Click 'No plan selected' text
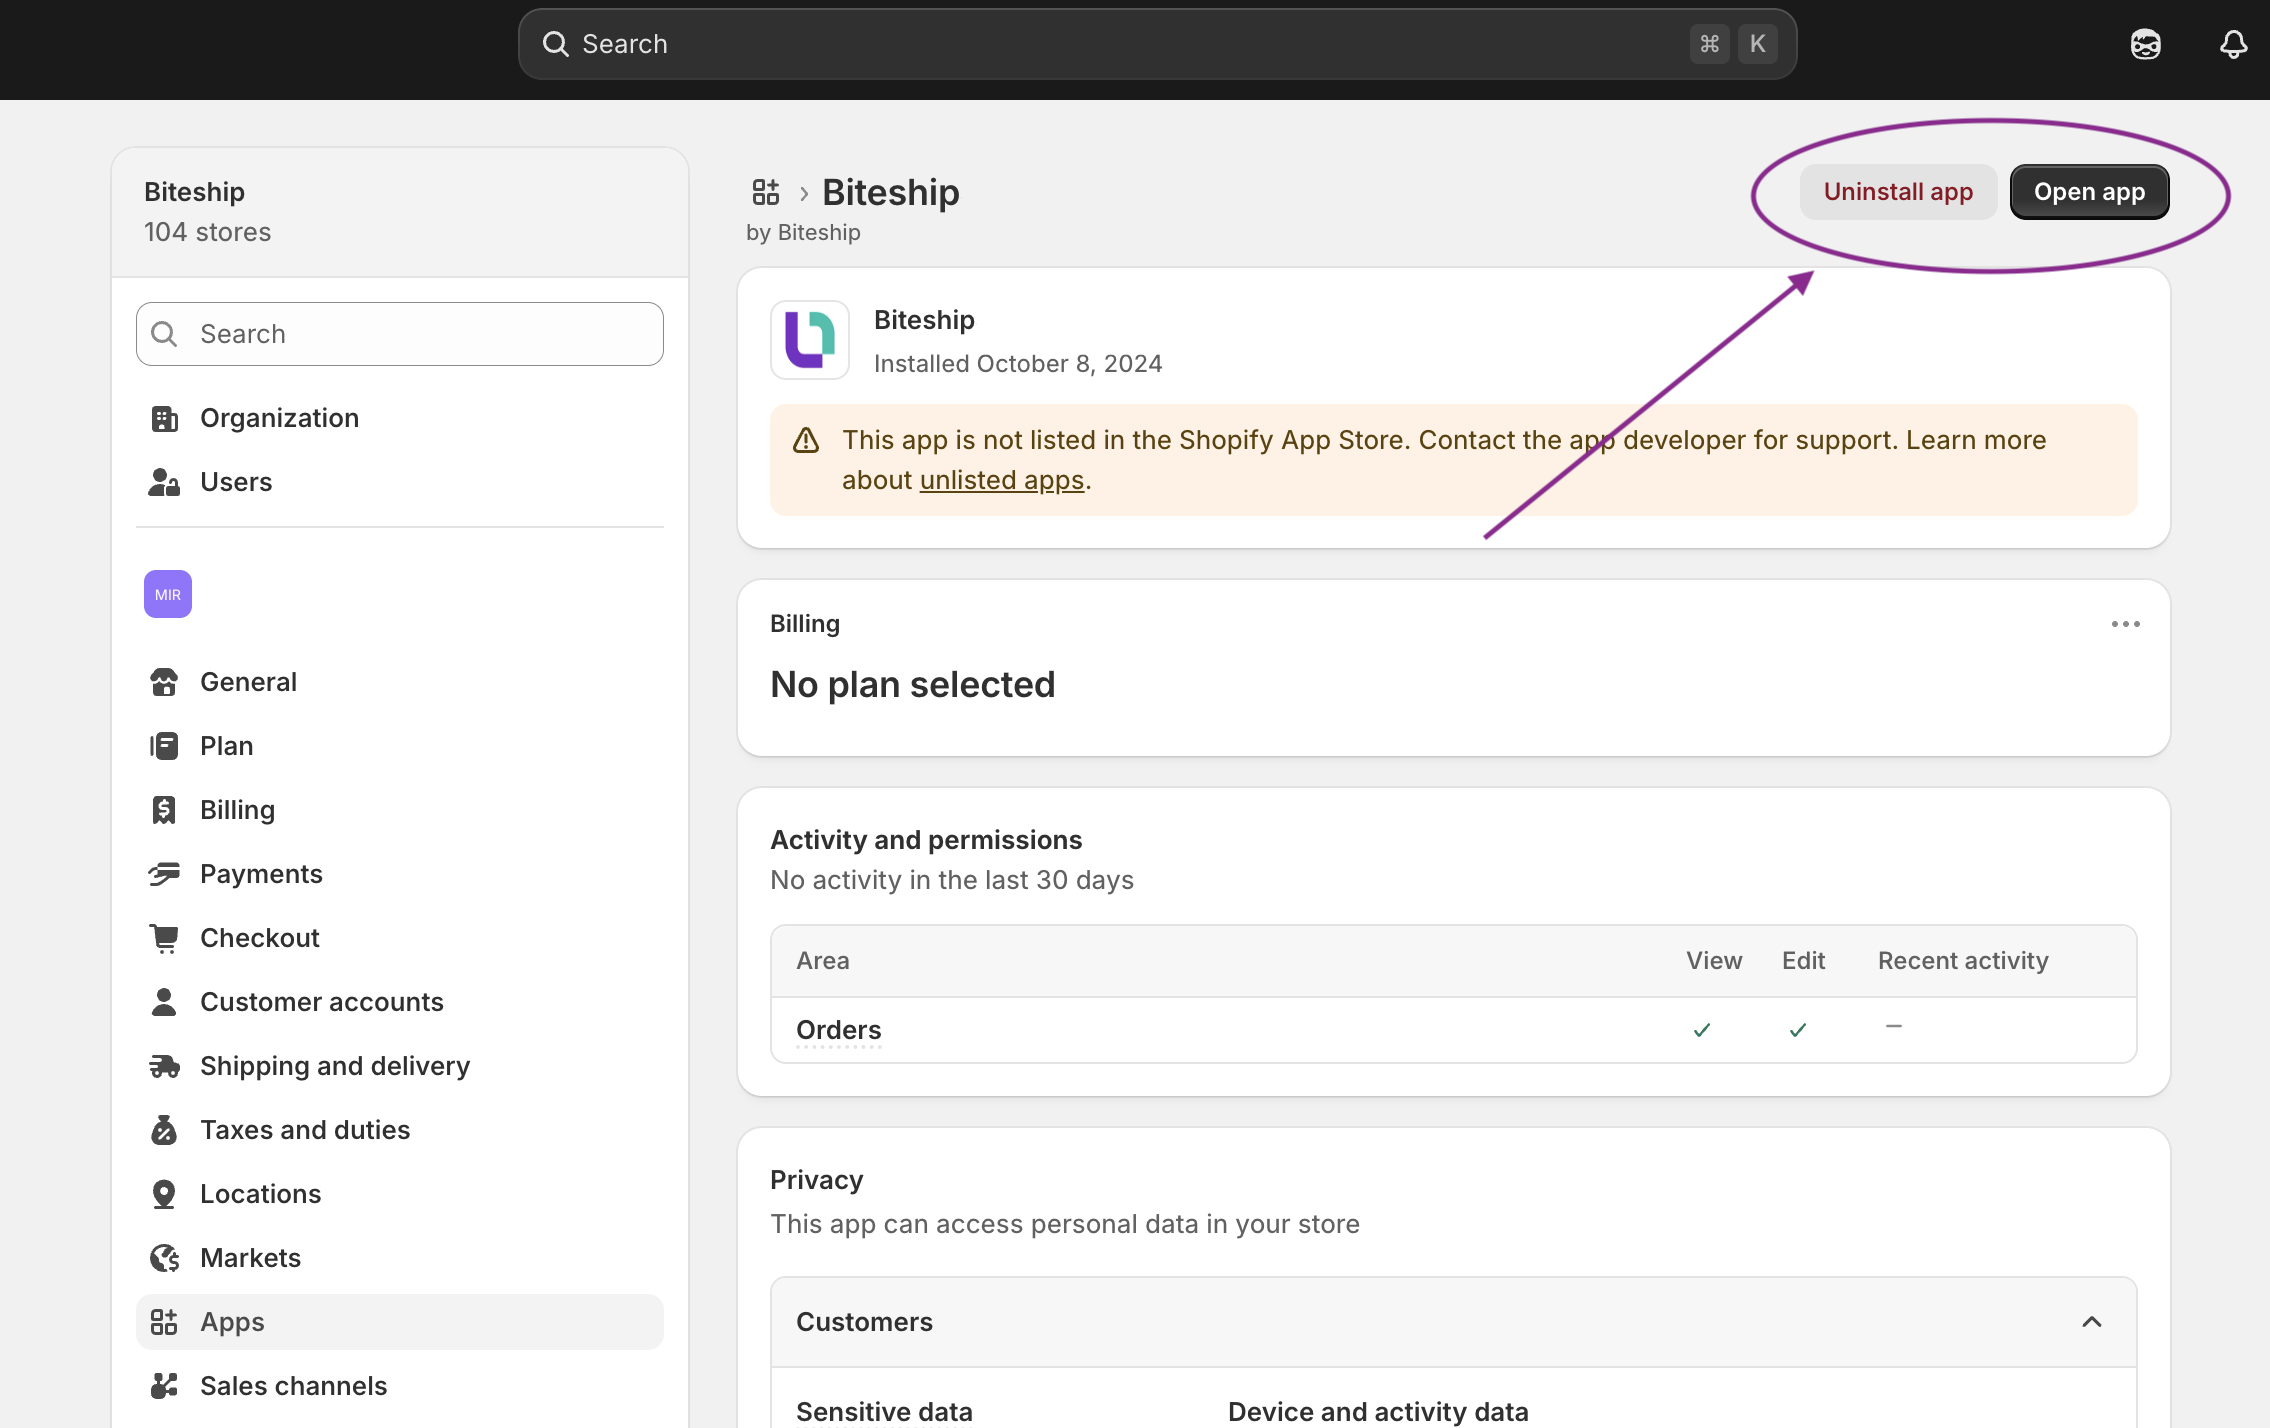The image size is (2270, 1428). 912,685
